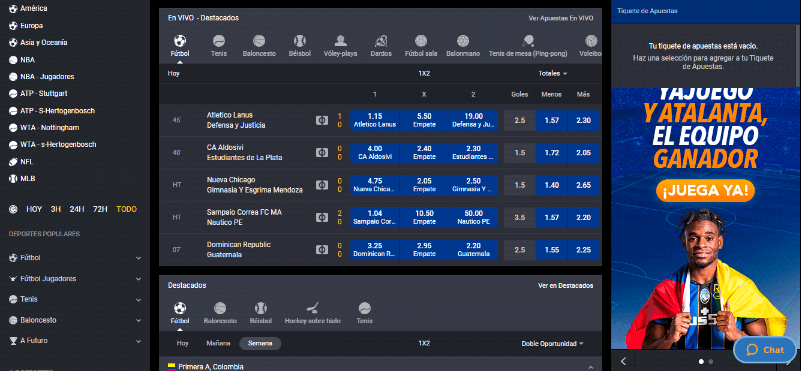This screenshot has height=371, width=801.
Task: Select Hoy pill in lower Destacados
Action: 182,343
